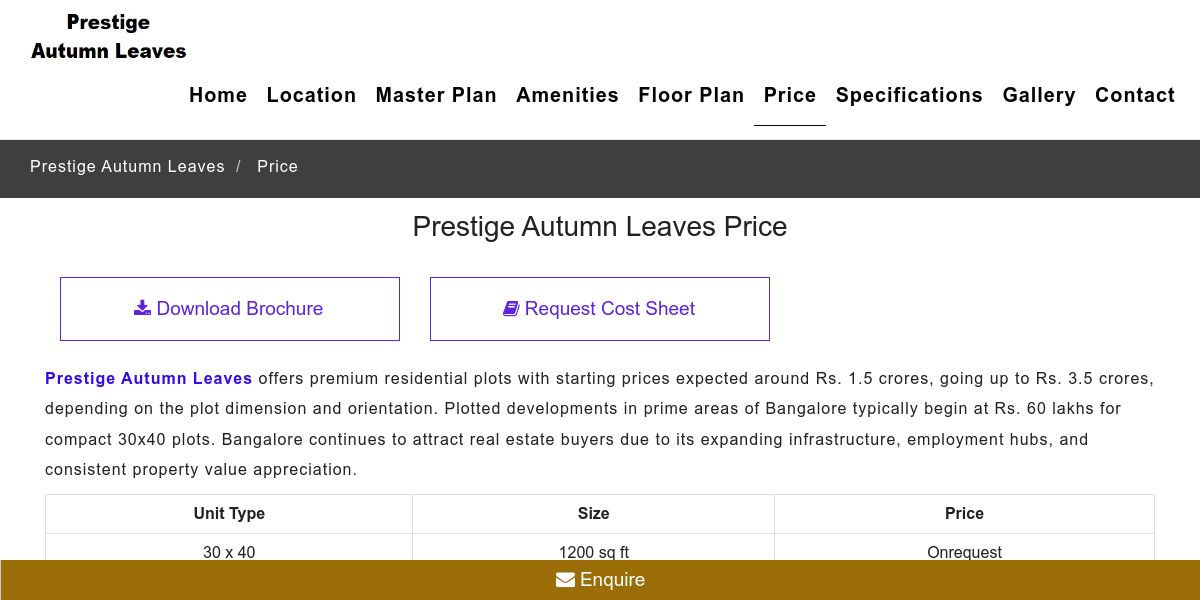This screenshot has width=1200, height=600.
Task: Open the Home menu item
Action: (218, 95)
